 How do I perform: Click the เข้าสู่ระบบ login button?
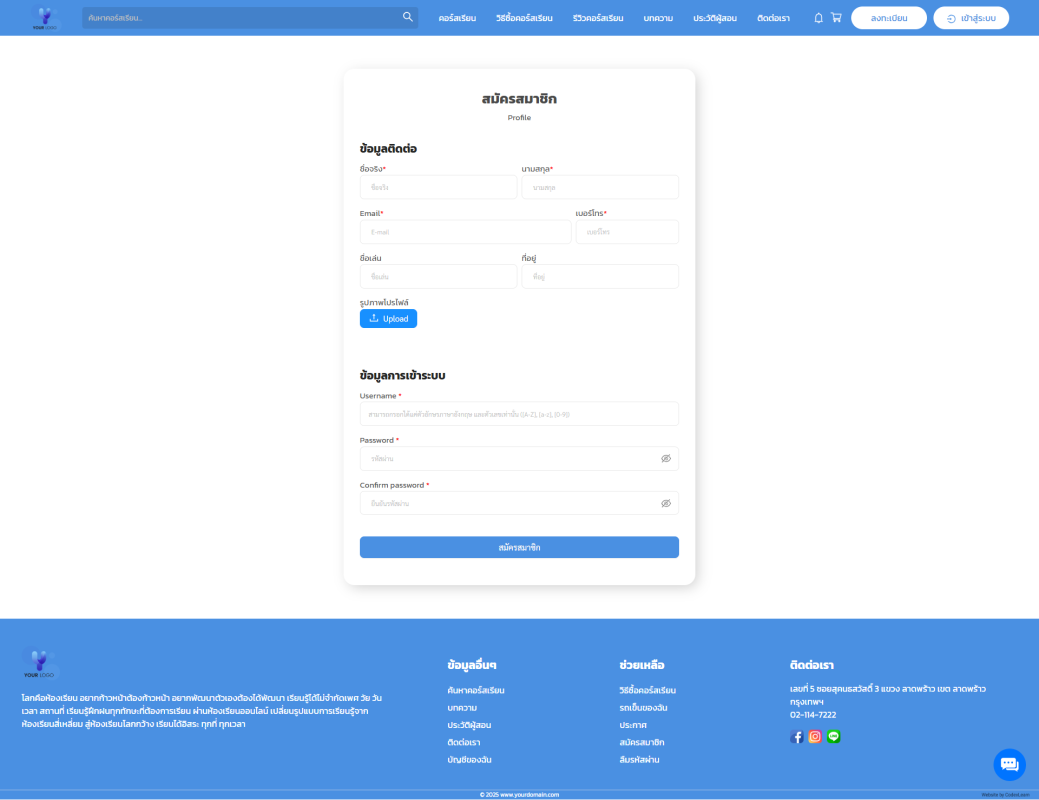[971, 18]
